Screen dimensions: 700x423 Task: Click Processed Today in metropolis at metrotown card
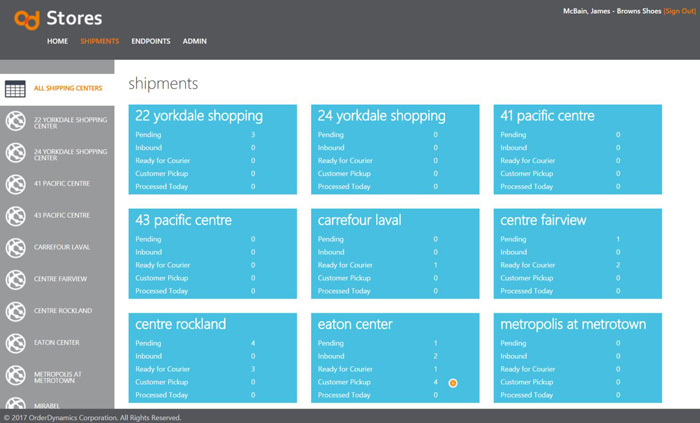point(560,395)
